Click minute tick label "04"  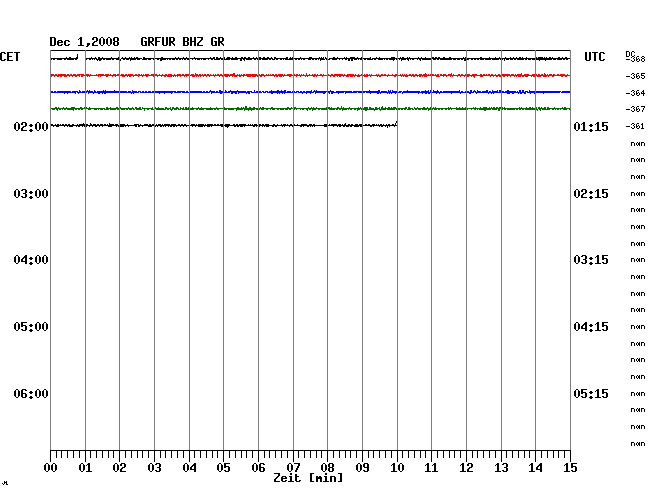coord(189,468)
